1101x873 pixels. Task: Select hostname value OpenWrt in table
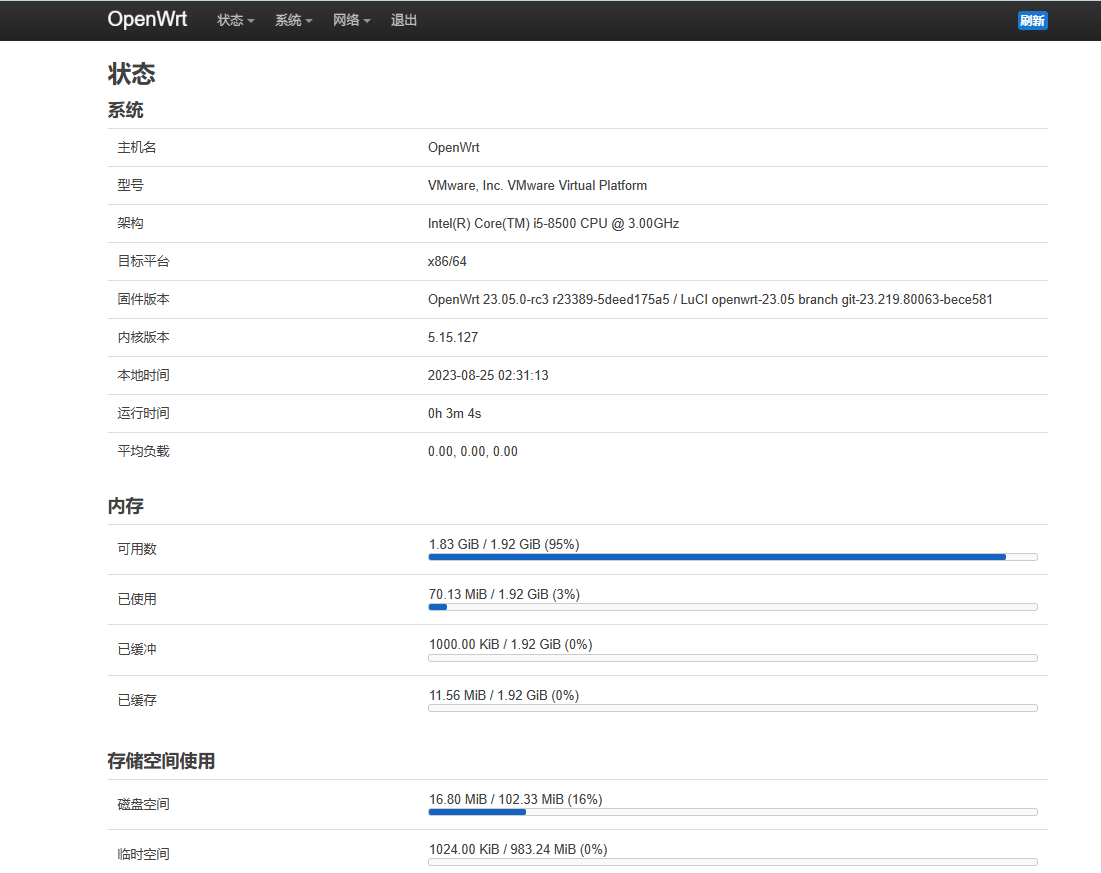tap(454, 147)
